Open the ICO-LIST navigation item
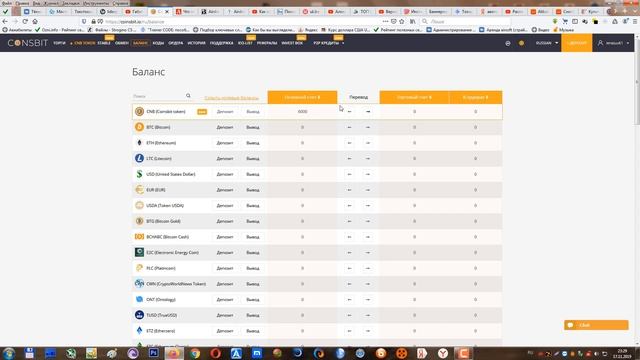 click(245, 43)
